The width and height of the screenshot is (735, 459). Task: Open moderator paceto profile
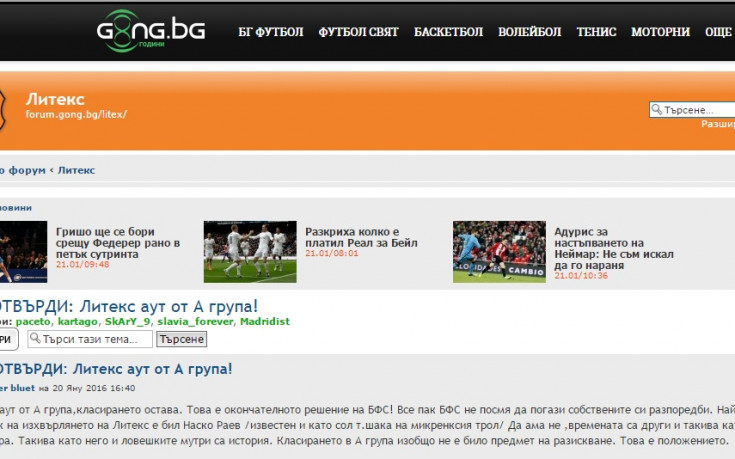tap(33, 322)
